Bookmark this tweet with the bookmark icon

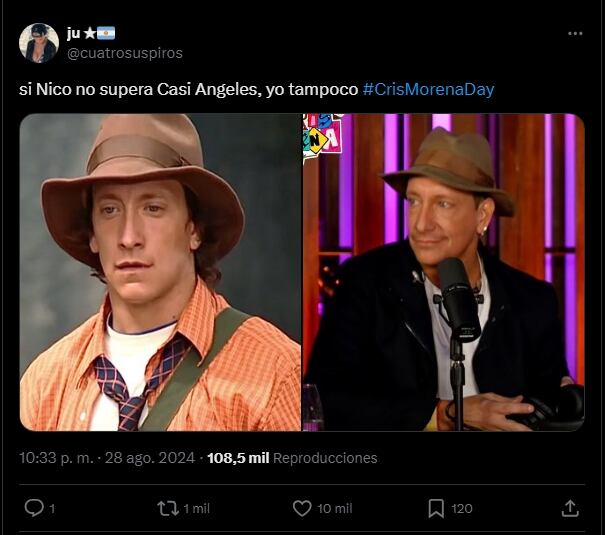436,508
